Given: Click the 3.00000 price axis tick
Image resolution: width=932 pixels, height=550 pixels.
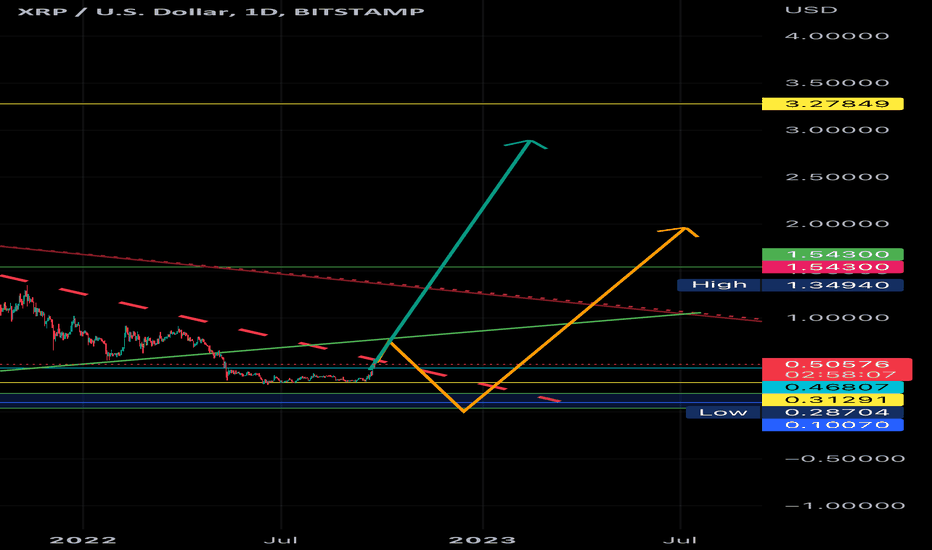Looking at the screenshot, I should tap(837, 130).
